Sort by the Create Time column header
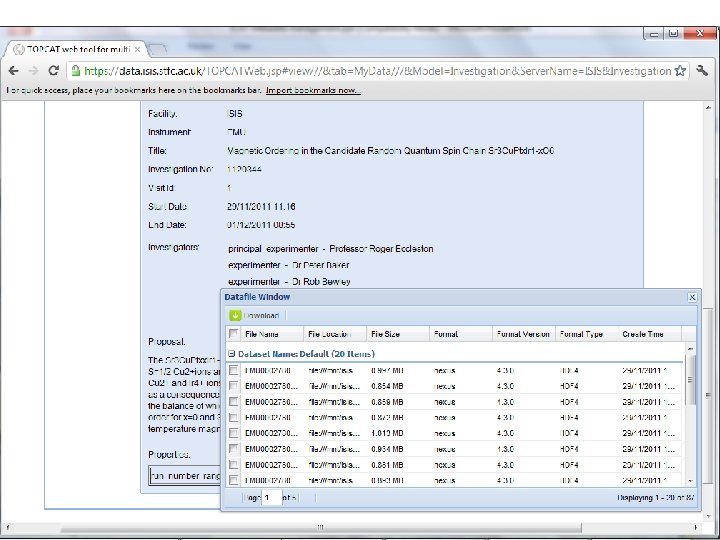Viewport: 720px width, 540px height. pos(649,334)
